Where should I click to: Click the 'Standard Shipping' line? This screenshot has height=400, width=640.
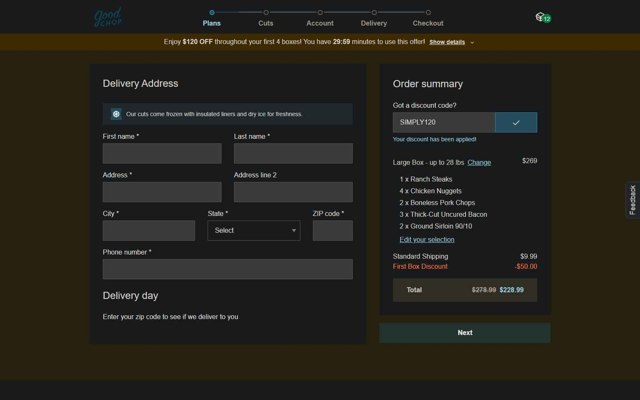click(420, 256)
